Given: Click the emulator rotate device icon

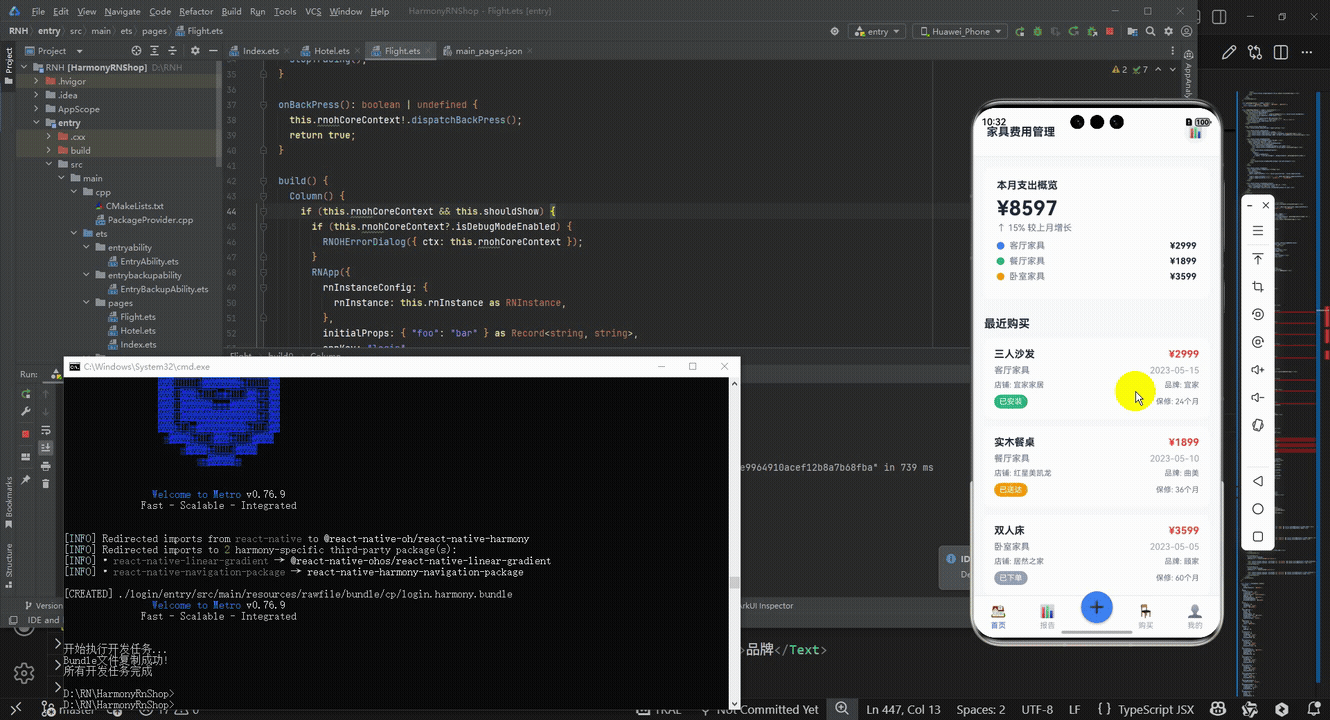Looking at the screenshot, I should tap(1258, 425).
